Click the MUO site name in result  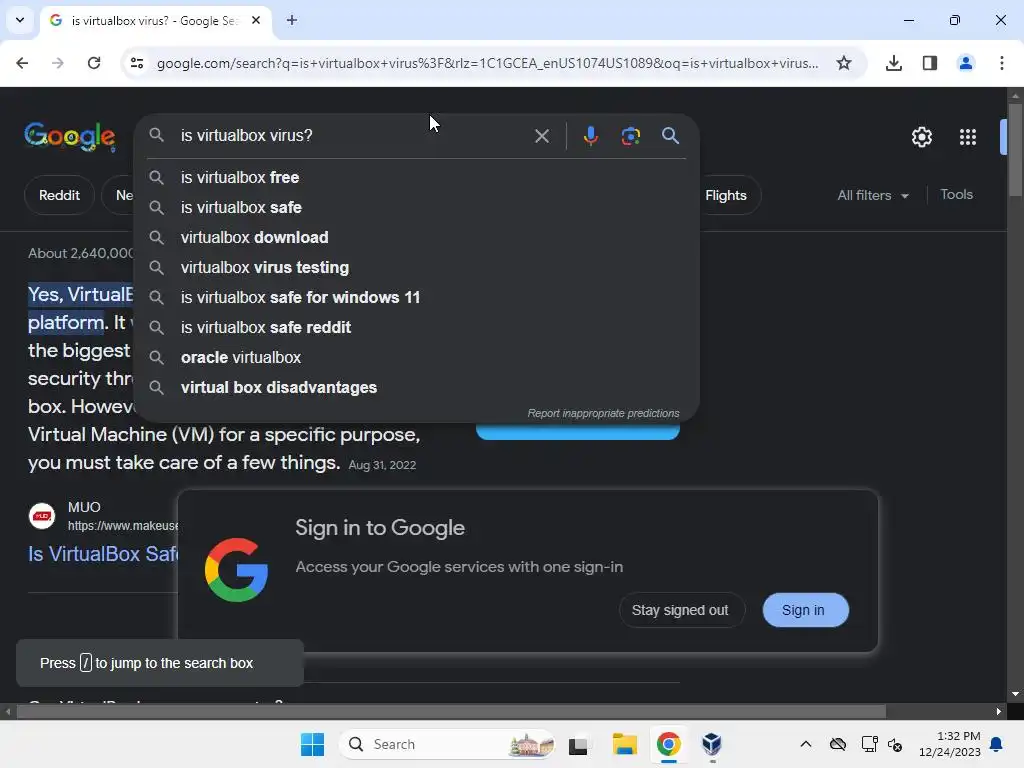(x=84, y=507)
